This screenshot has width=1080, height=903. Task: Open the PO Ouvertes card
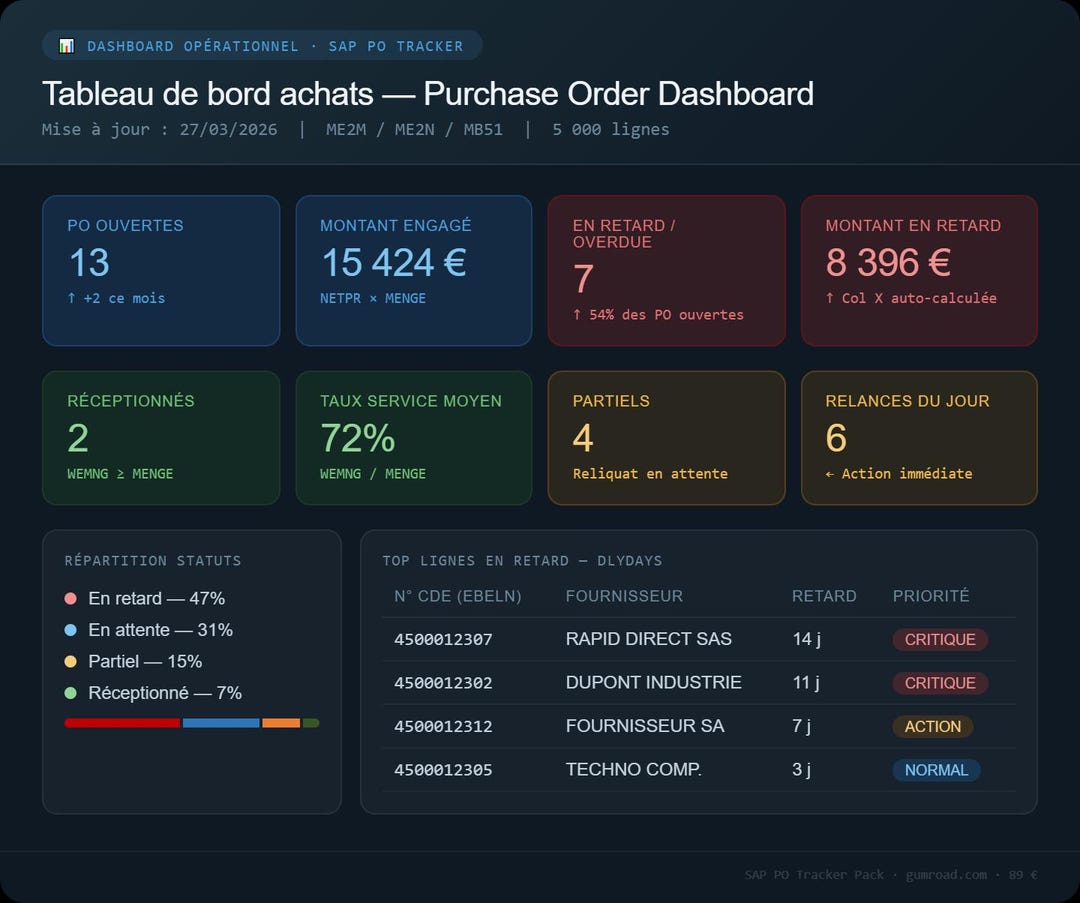pos(161,271)
